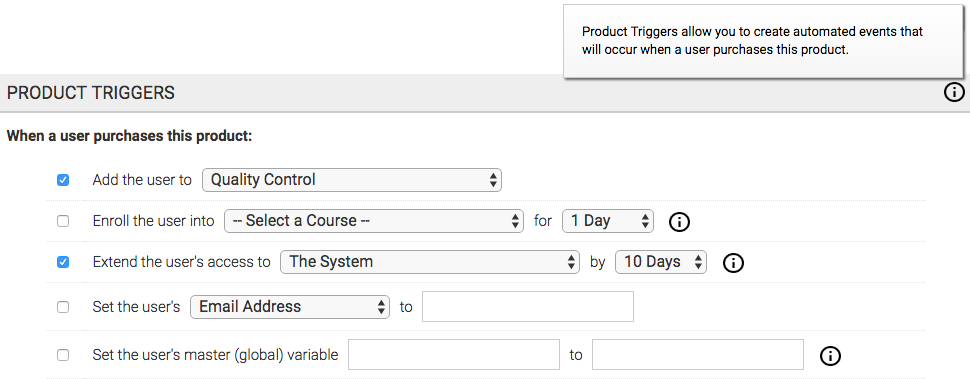Check the master (global) variable checkbox

(62, 356)
